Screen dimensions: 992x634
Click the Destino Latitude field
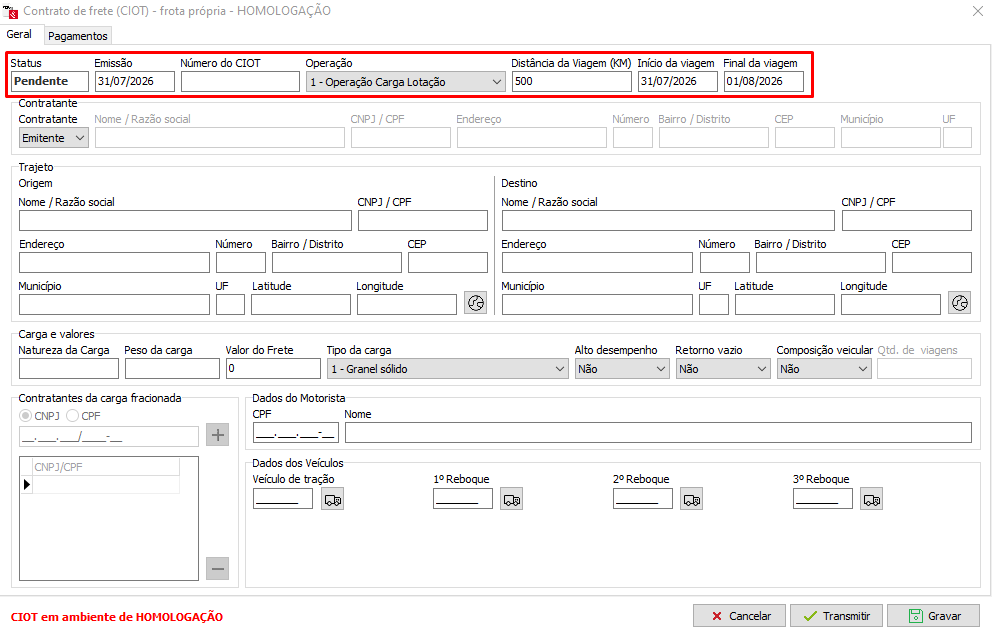(x=784, y=304)
